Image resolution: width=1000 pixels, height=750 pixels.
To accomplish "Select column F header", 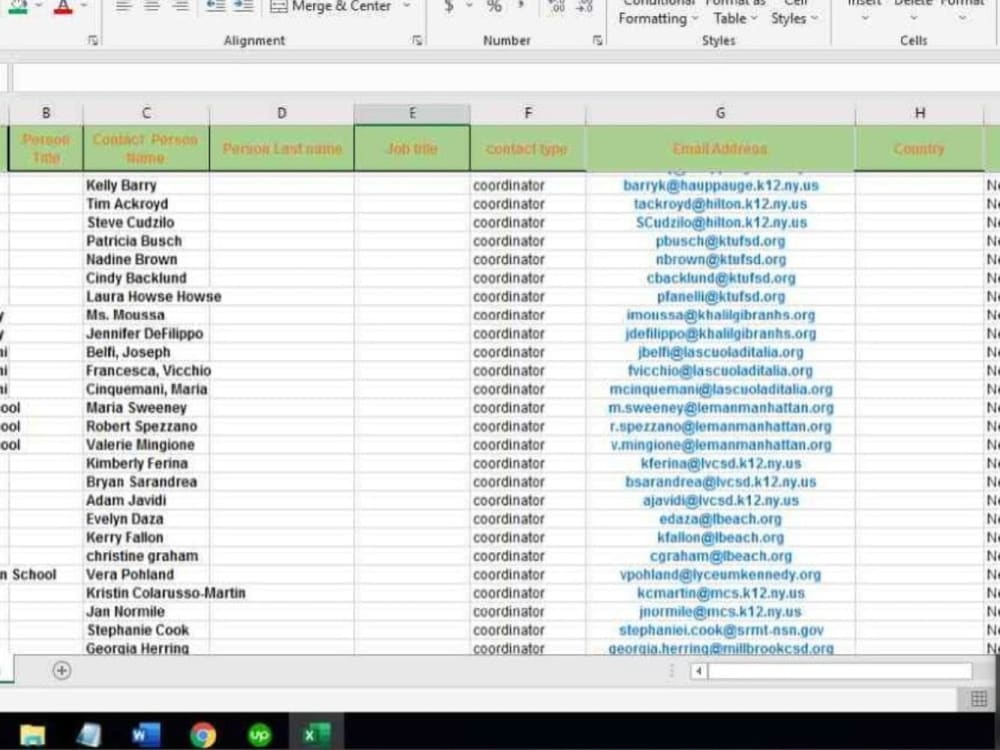I will 528,114.
